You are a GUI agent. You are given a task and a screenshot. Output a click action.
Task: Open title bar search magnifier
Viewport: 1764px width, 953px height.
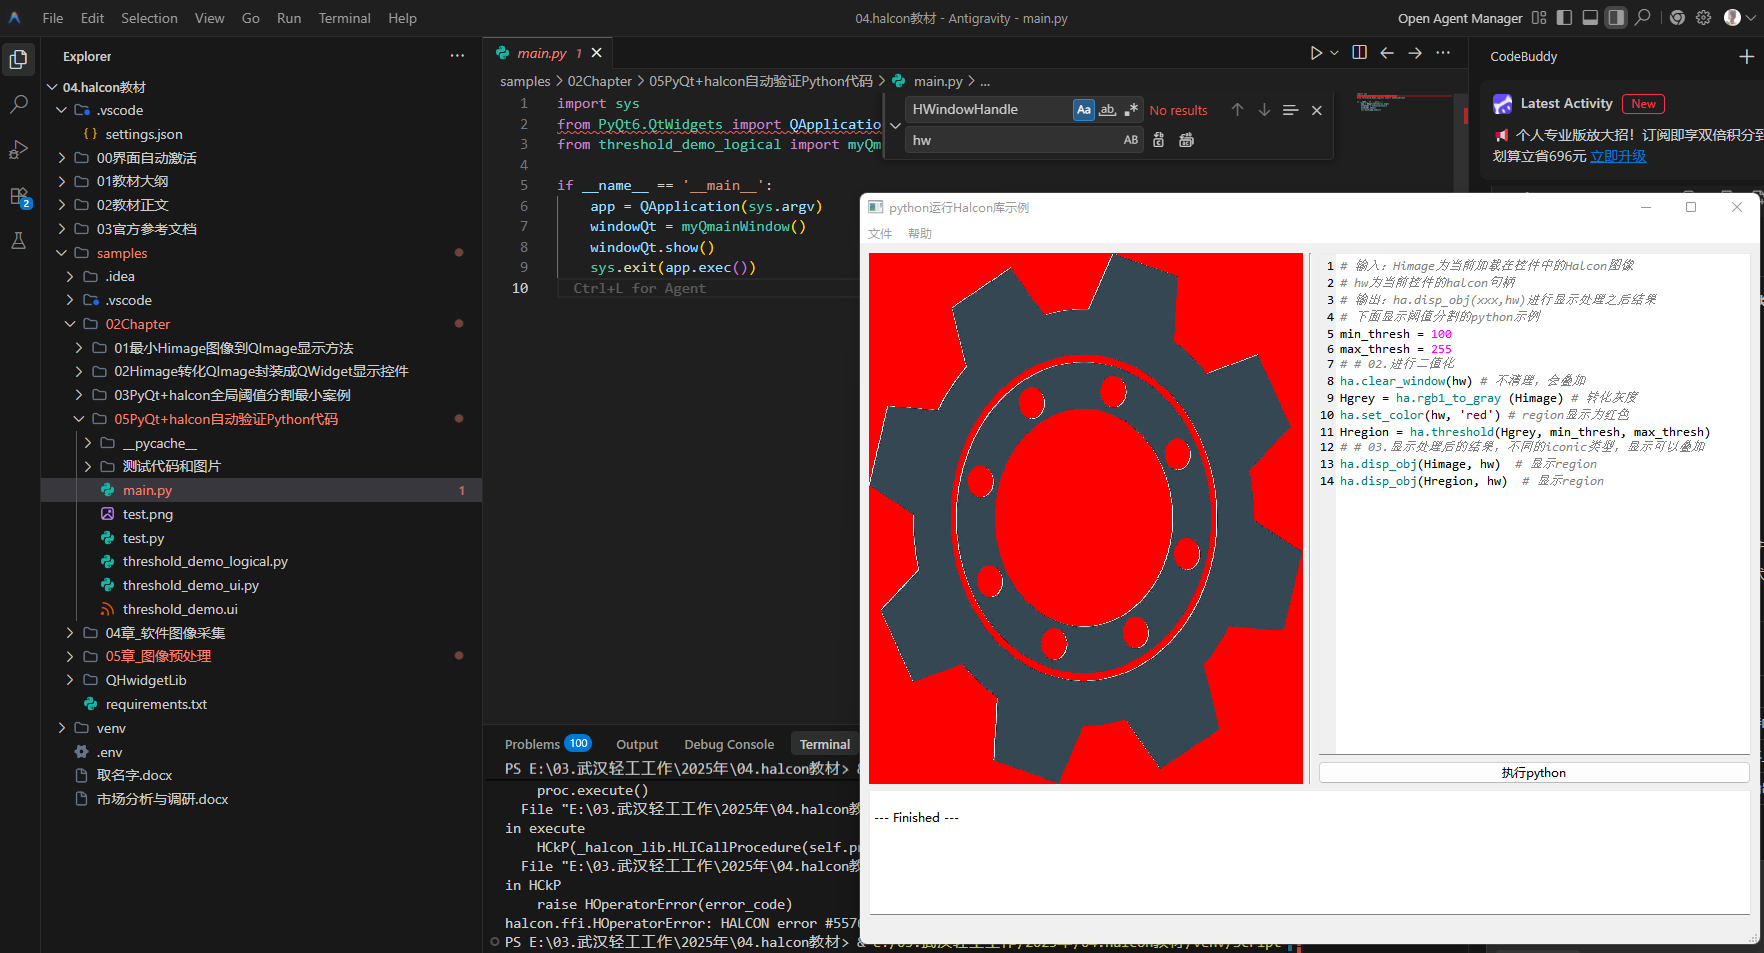1642,18
